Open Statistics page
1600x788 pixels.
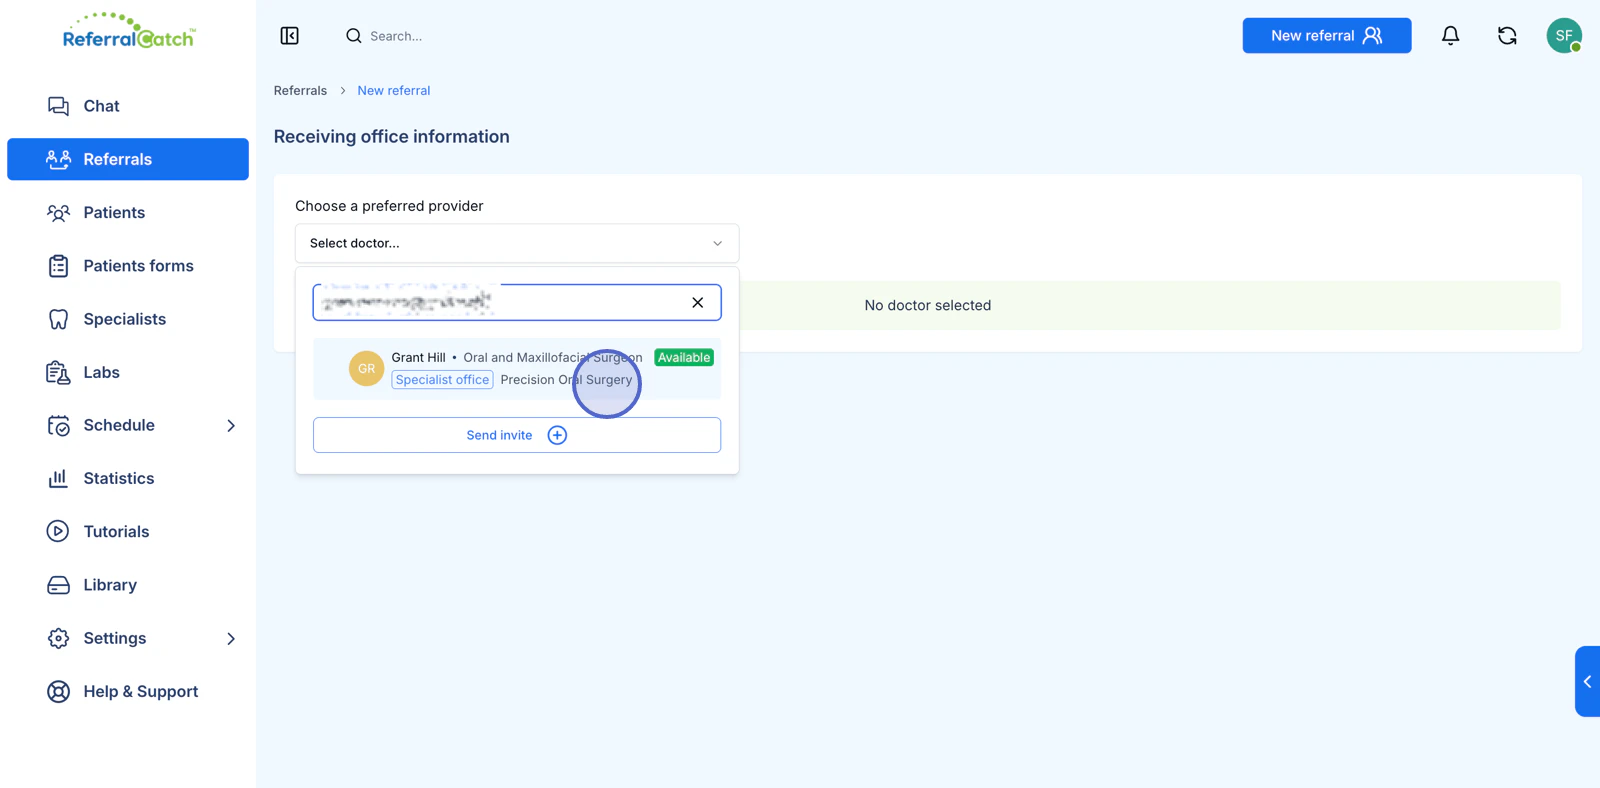click(x=127, y=478)
